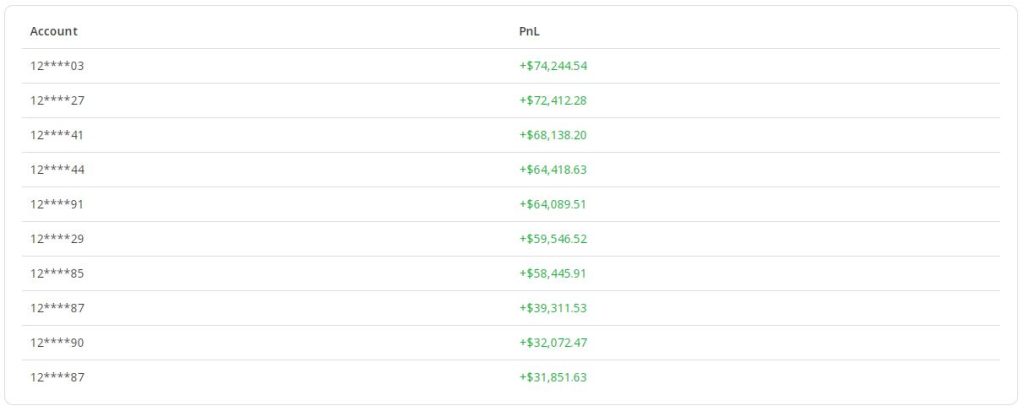Select account 12****27 row

pos(57,100)
